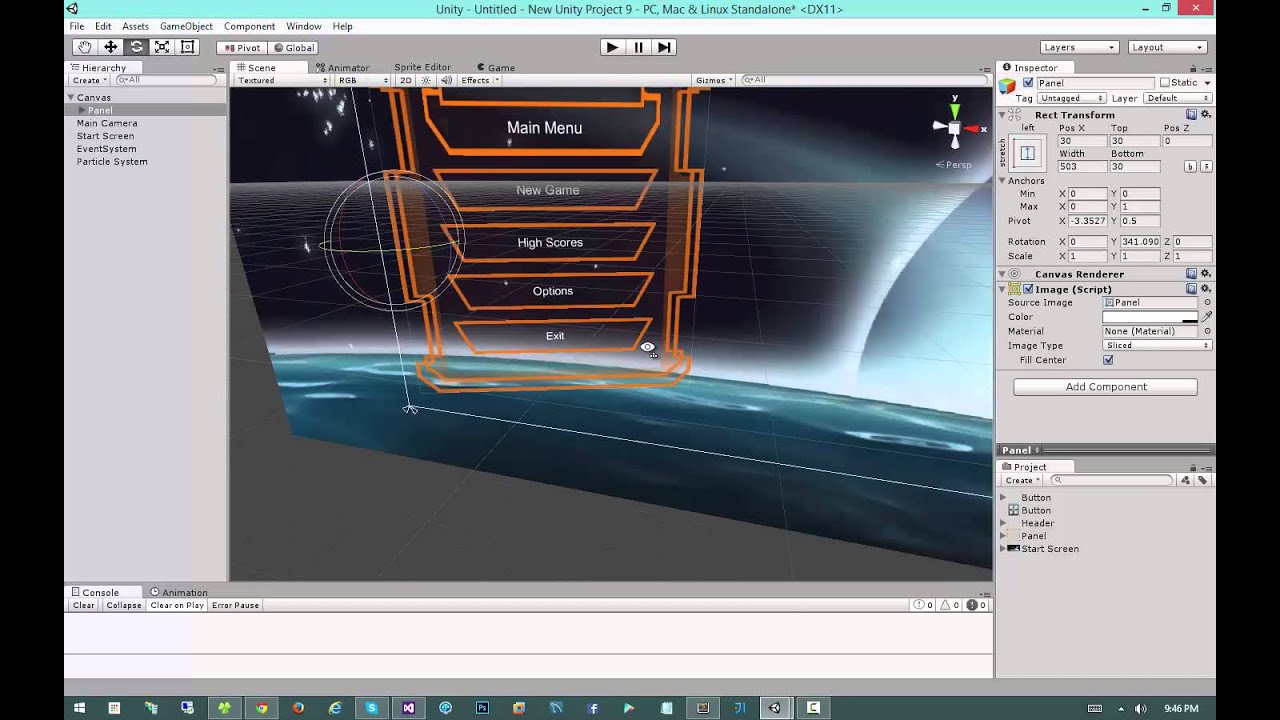The width and height of the screenshot is (1280, 720).
Task: Toggle the Static checkbox
Action: (1164, 83)
